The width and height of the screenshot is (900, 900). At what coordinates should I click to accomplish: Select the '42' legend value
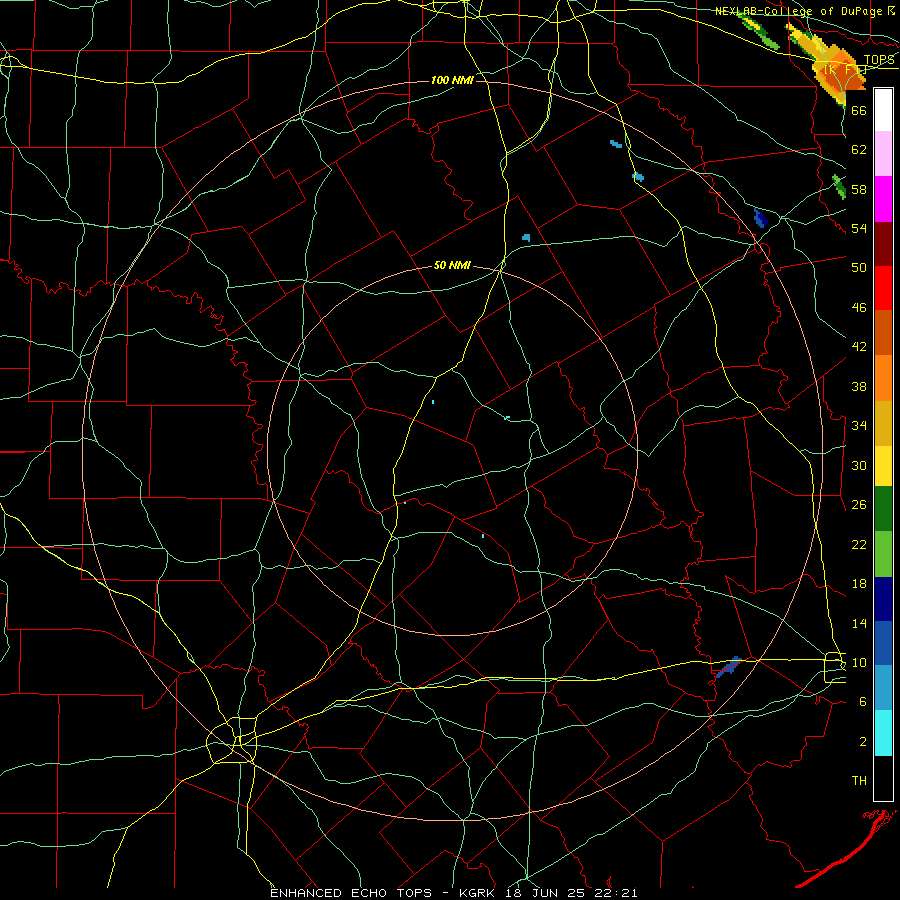[859, 347]
